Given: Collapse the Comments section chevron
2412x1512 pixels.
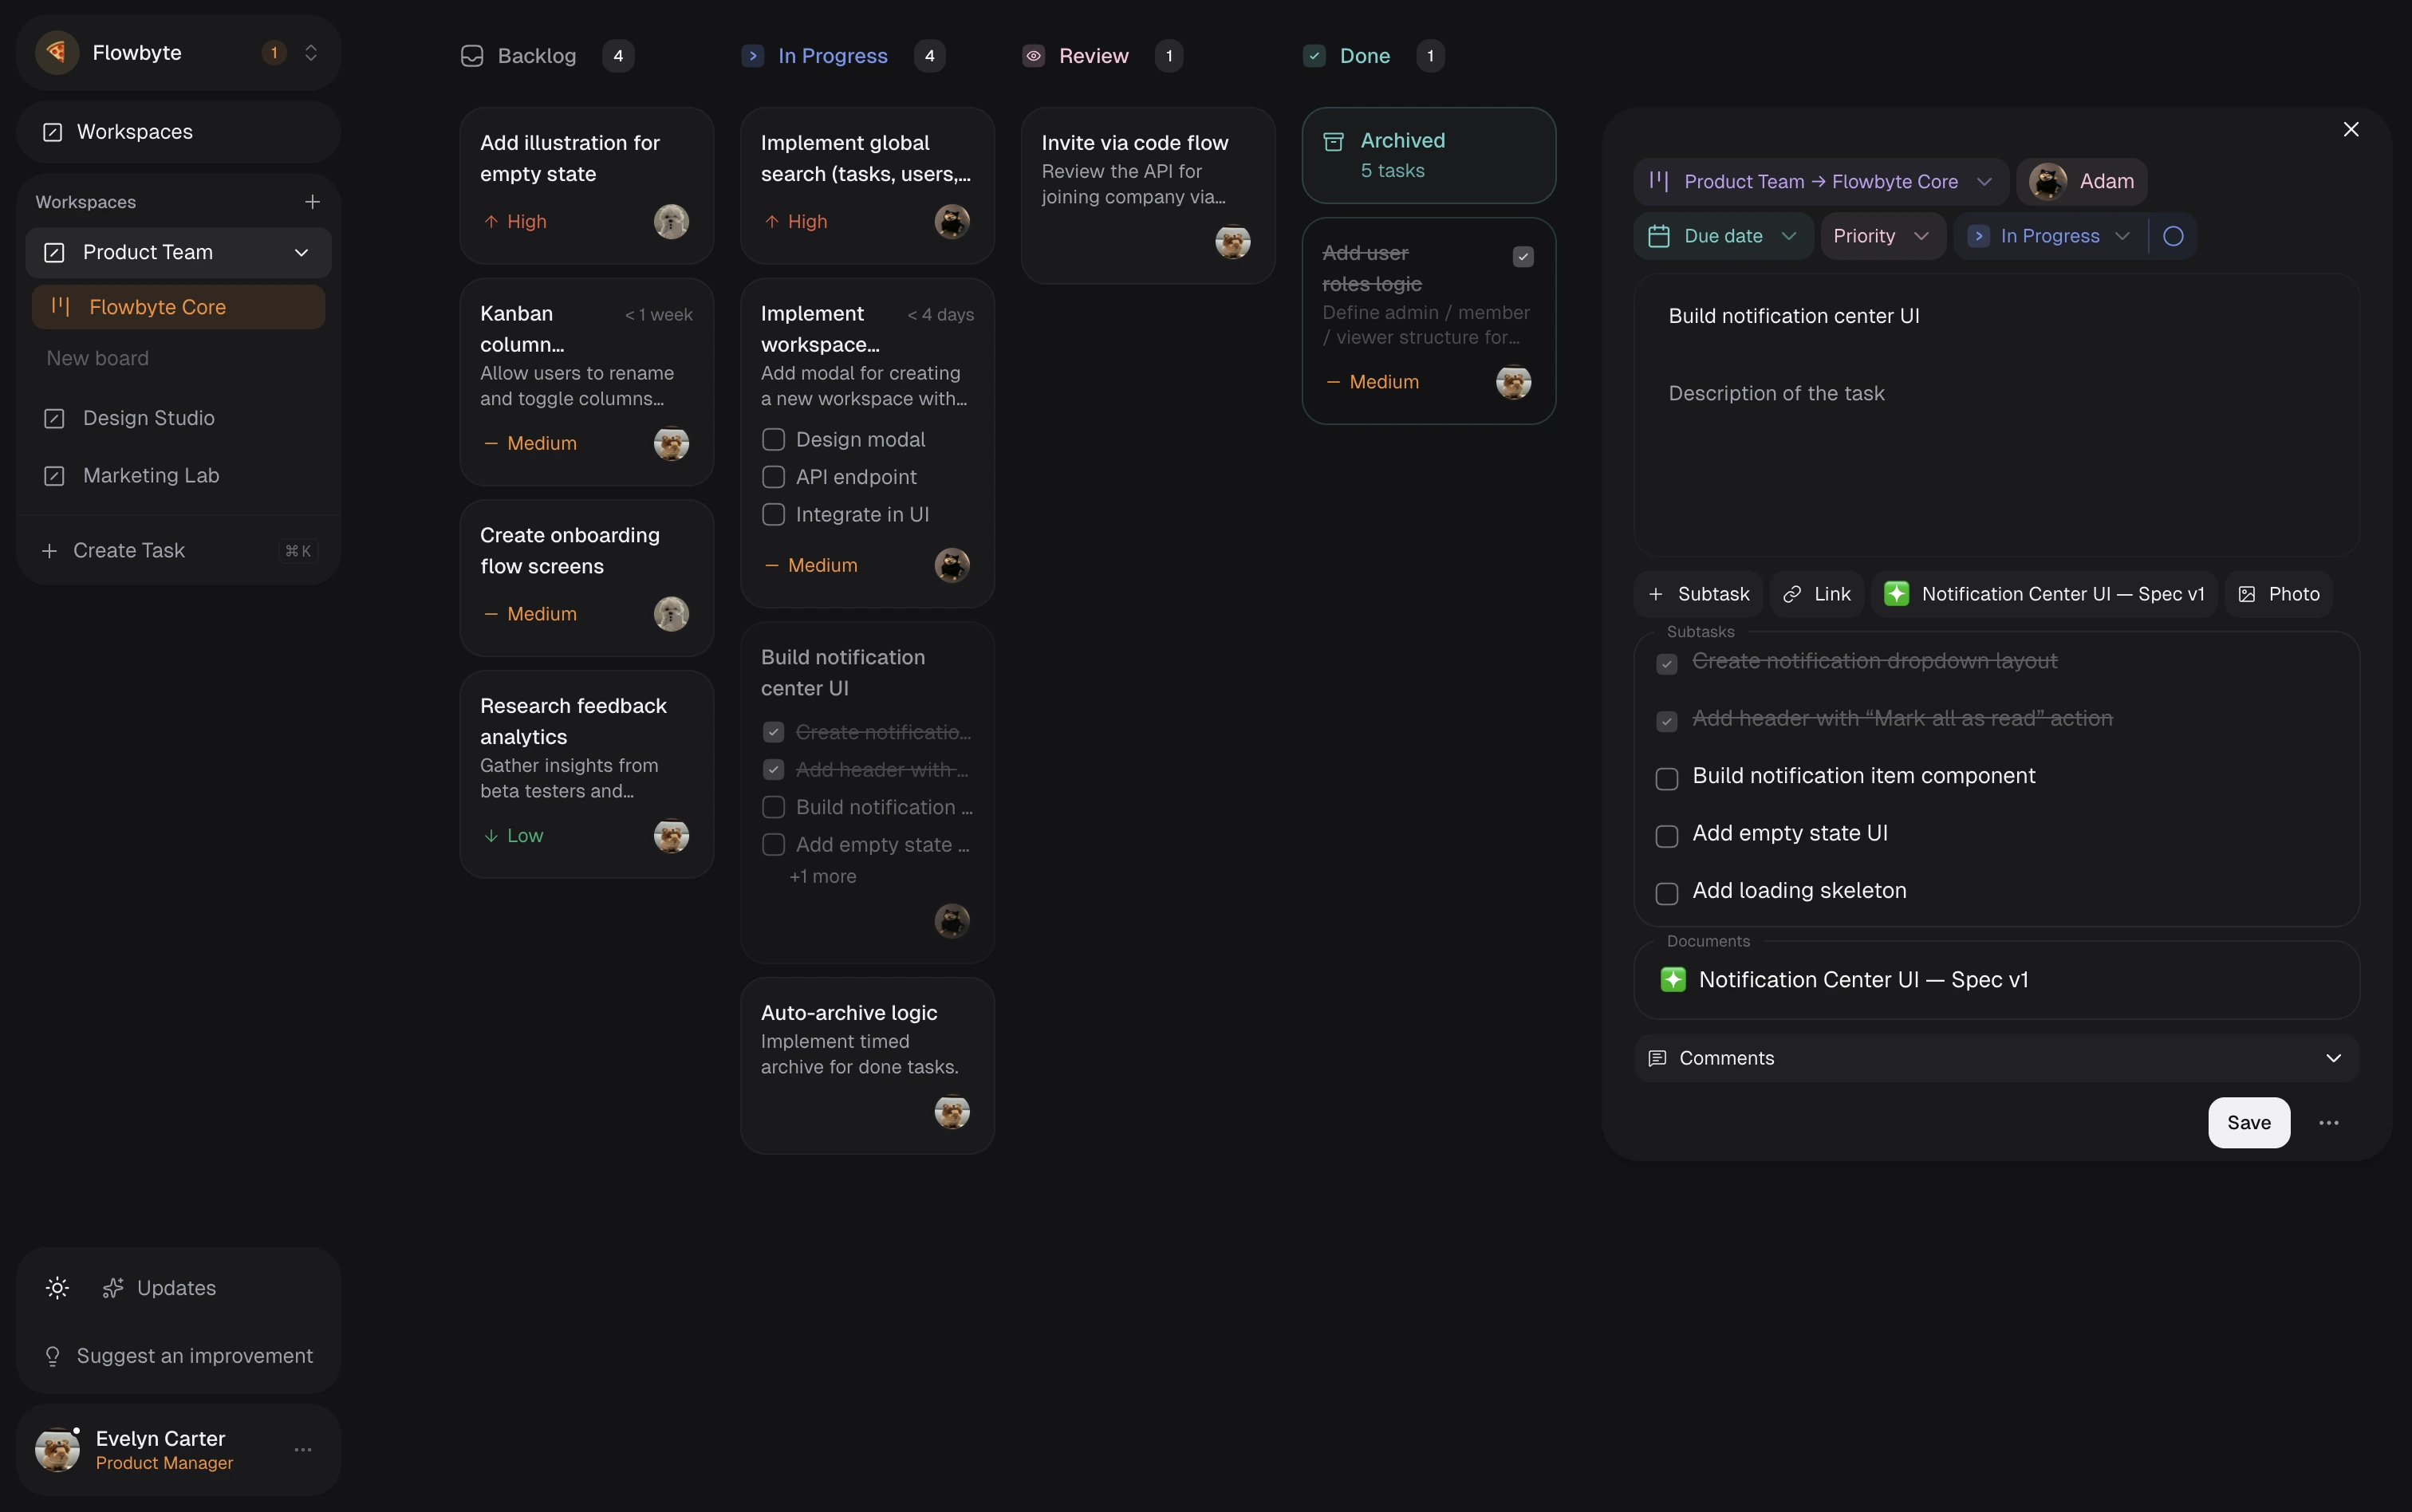Looking at the screenshot, I should click(x=2334, y=1057).
